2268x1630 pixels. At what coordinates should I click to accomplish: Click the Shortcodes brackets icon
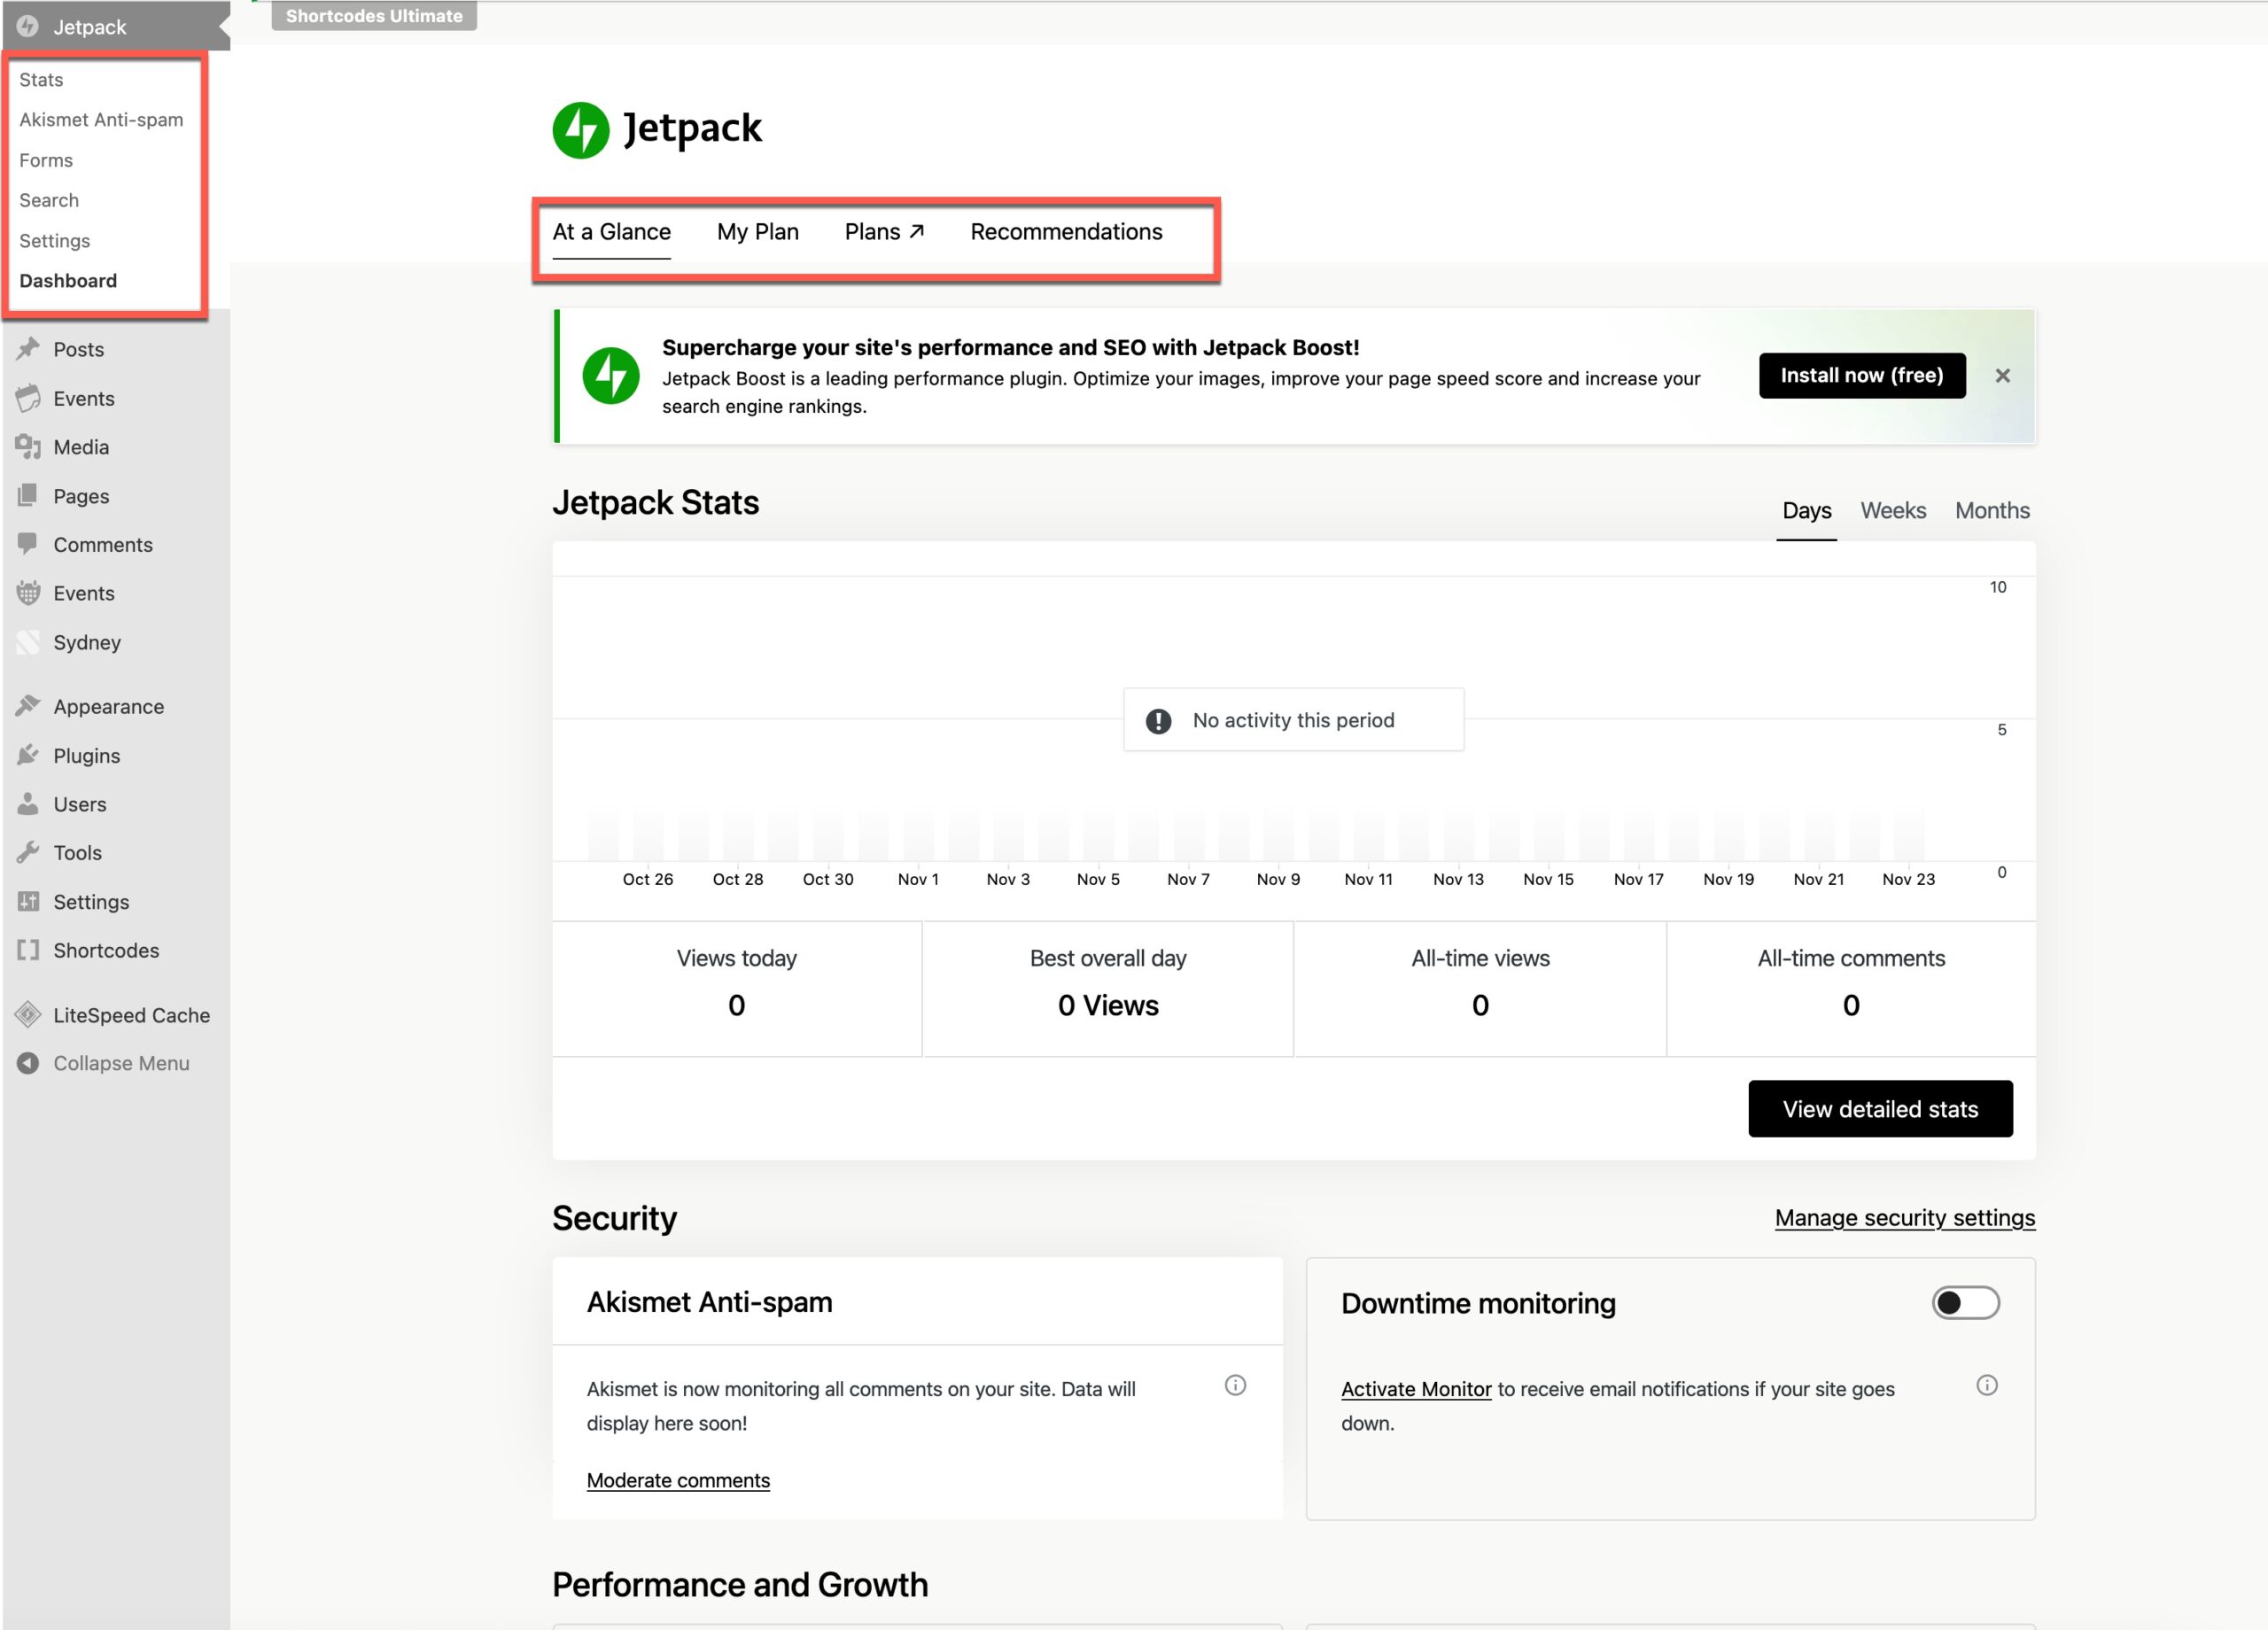tap(28, 949)
